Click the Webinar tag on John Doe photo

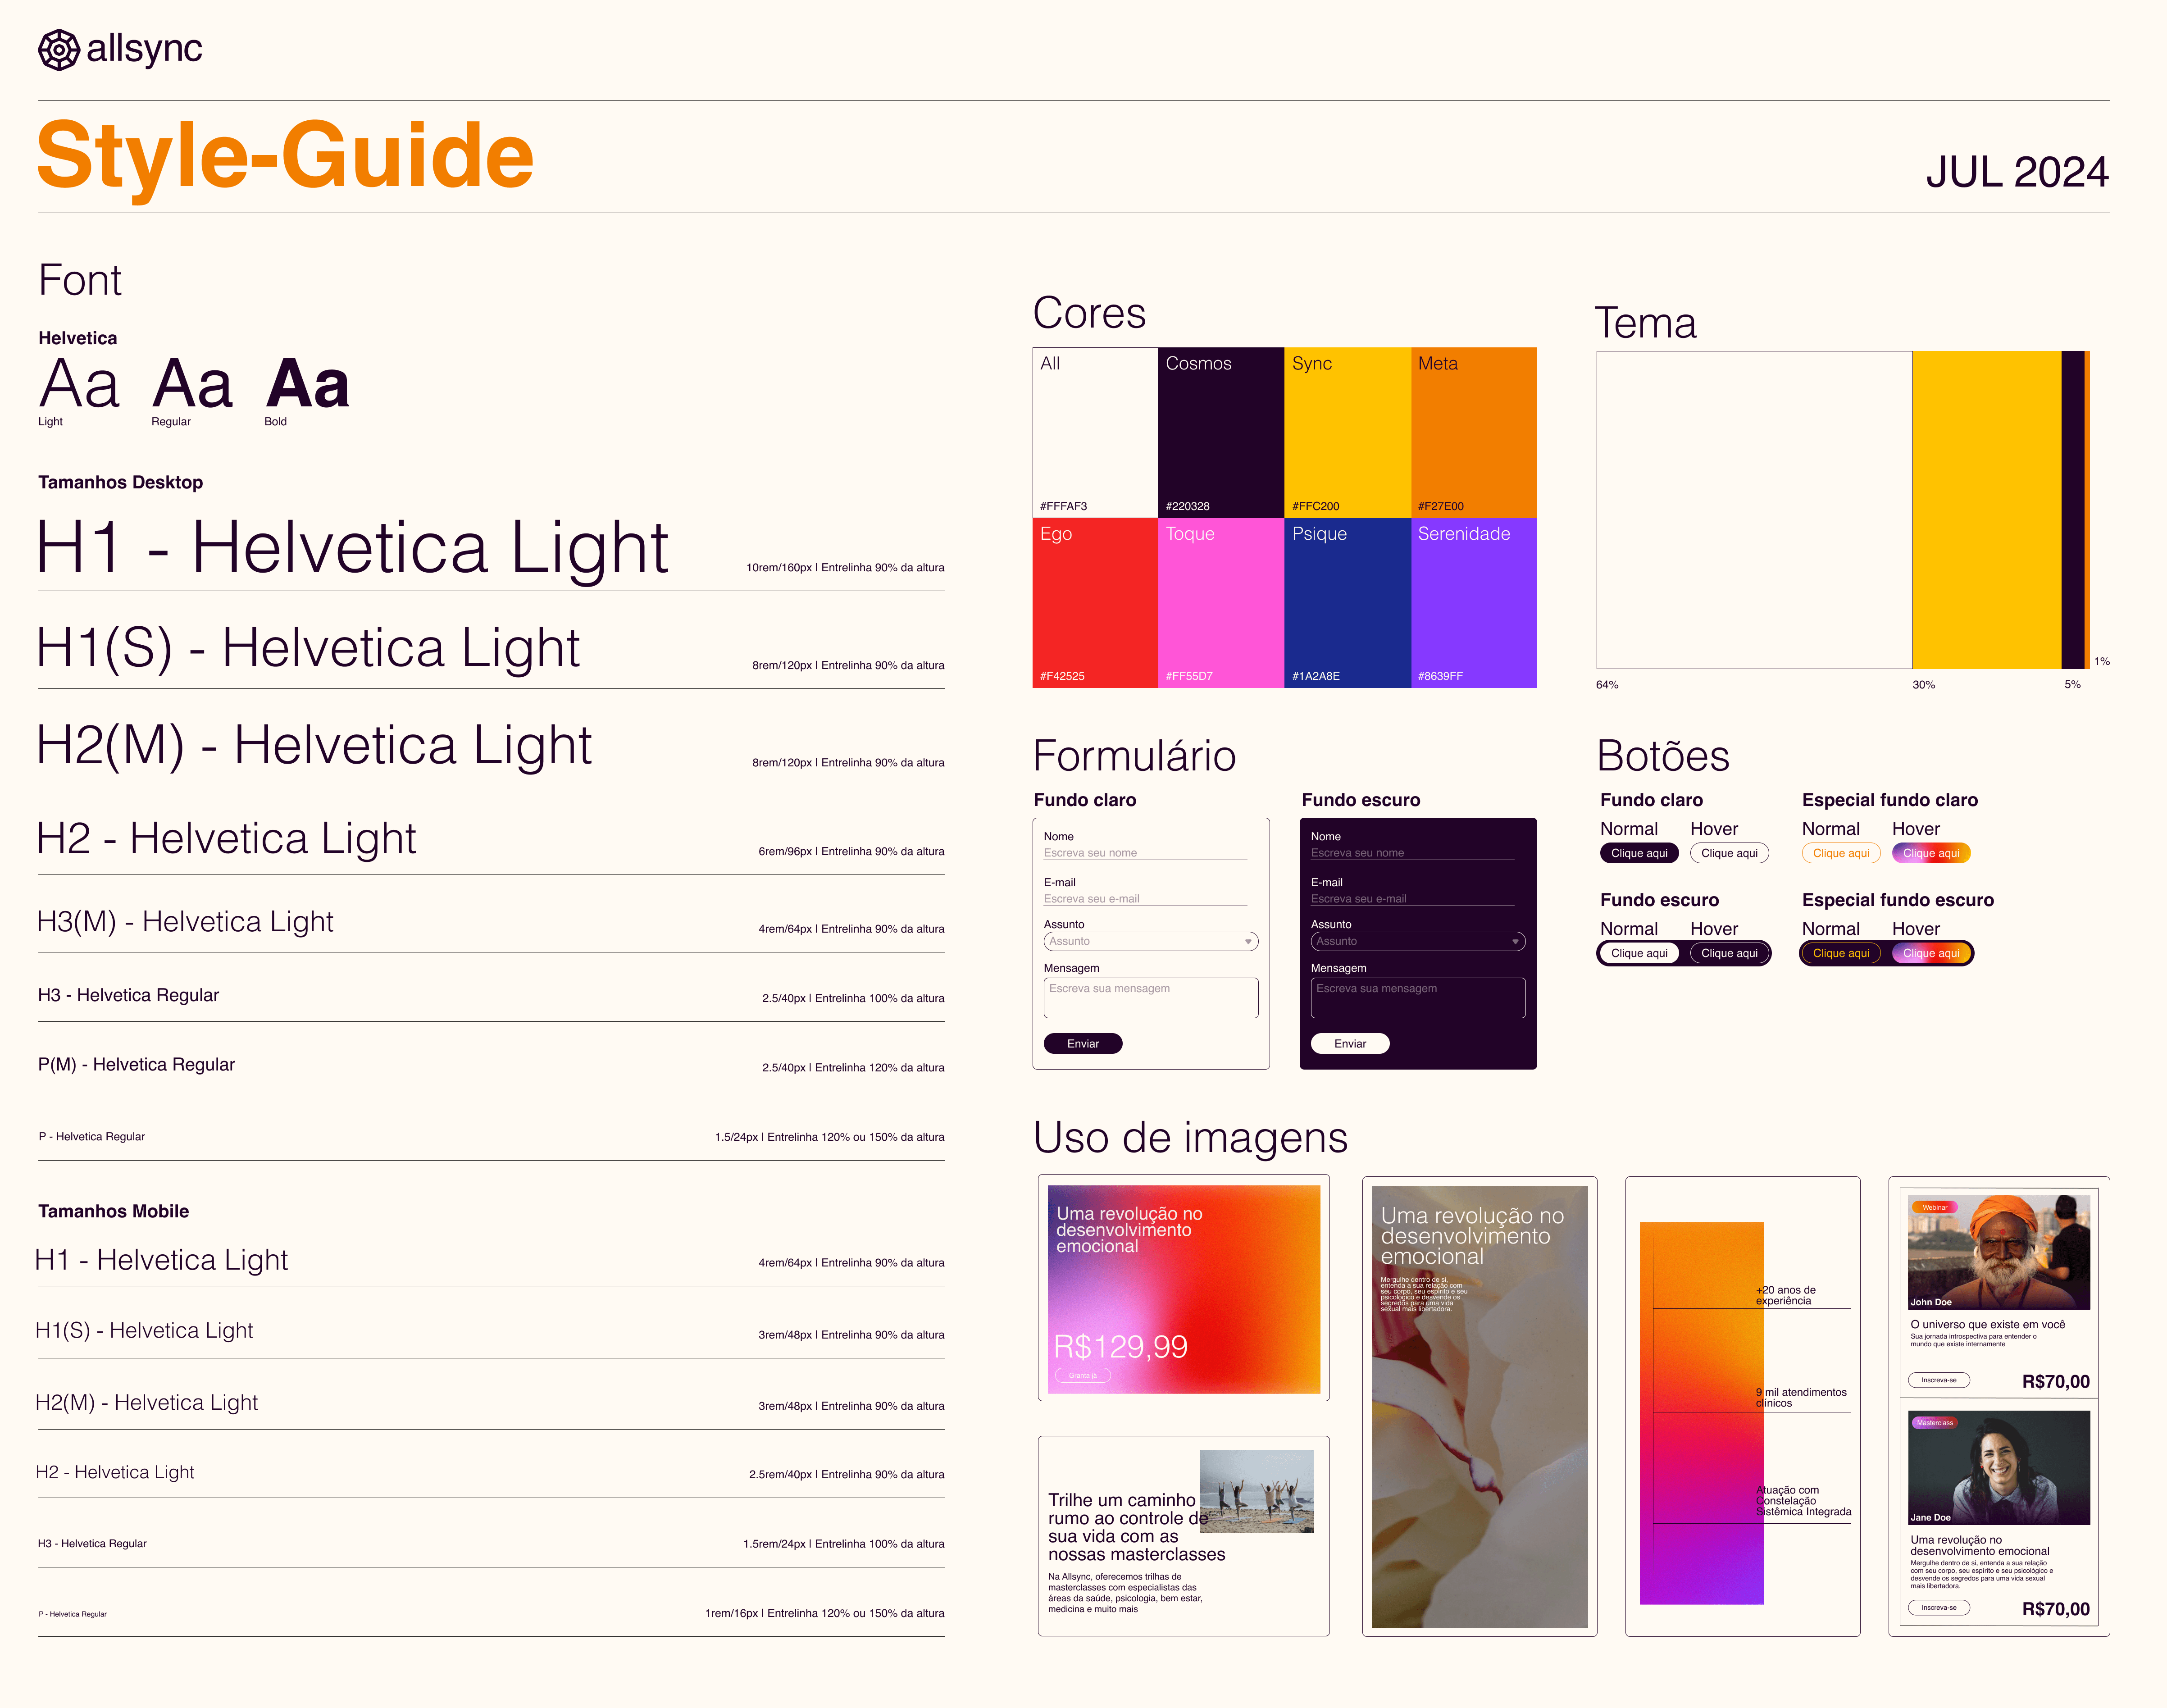(1934, 1207)
